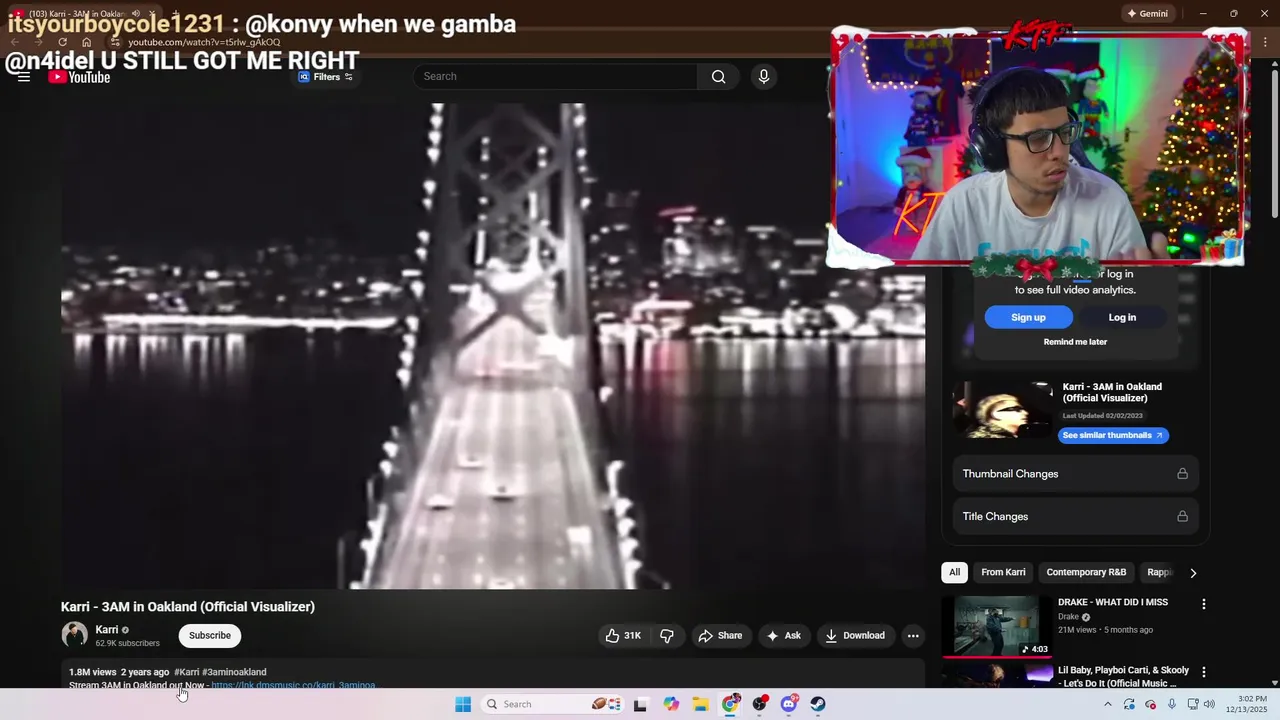Screen dimensions: 1280x720
Task: Open Lil Baby, Playboi Carti, & Skooly video
Action: coord(1123,676)
